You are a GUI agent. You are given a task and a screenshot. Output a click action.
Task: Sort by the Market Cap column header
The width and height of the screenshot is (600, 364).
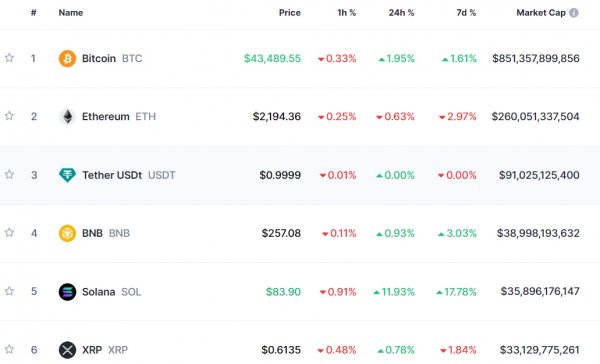[x=541, y=13]
